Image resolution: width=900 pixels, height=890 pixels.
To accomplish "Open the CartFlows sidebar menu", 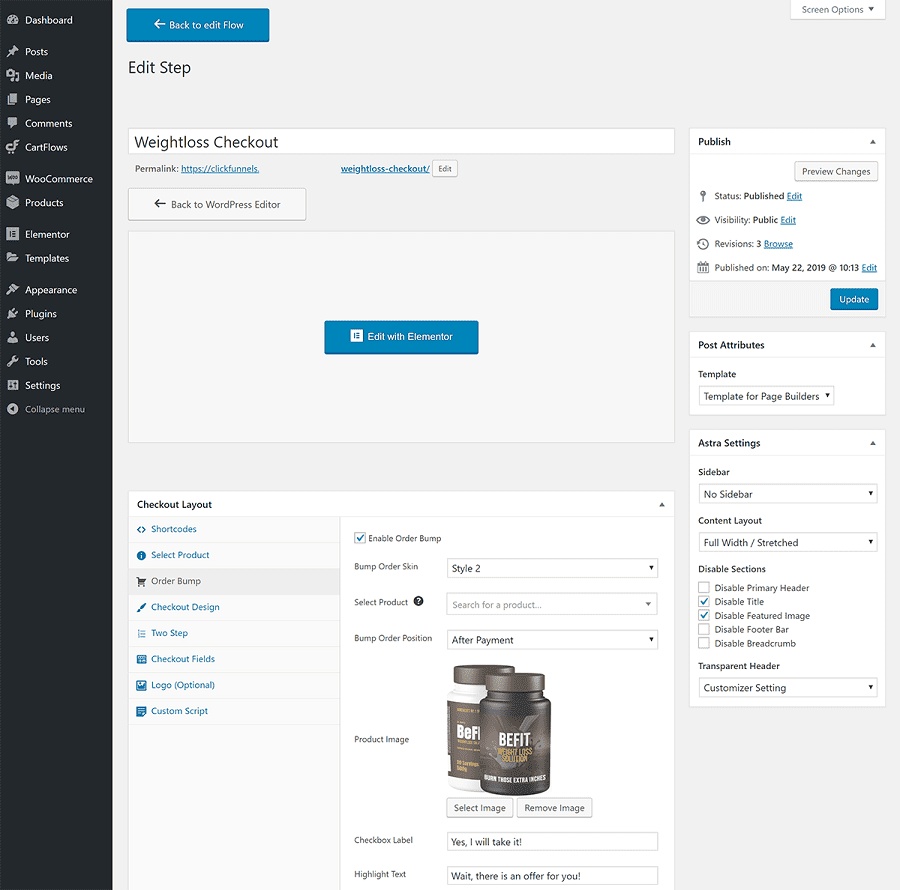I will pyautogui.click(x=46, y=149).
